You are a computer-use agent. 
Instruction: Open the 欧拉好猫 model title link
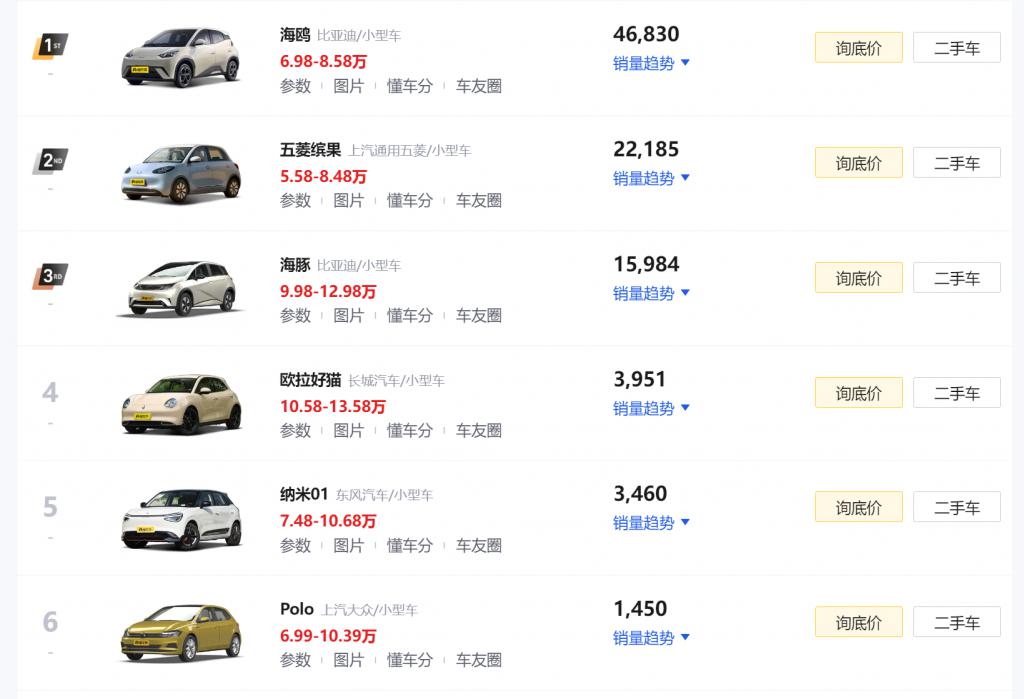coord(310,380)
